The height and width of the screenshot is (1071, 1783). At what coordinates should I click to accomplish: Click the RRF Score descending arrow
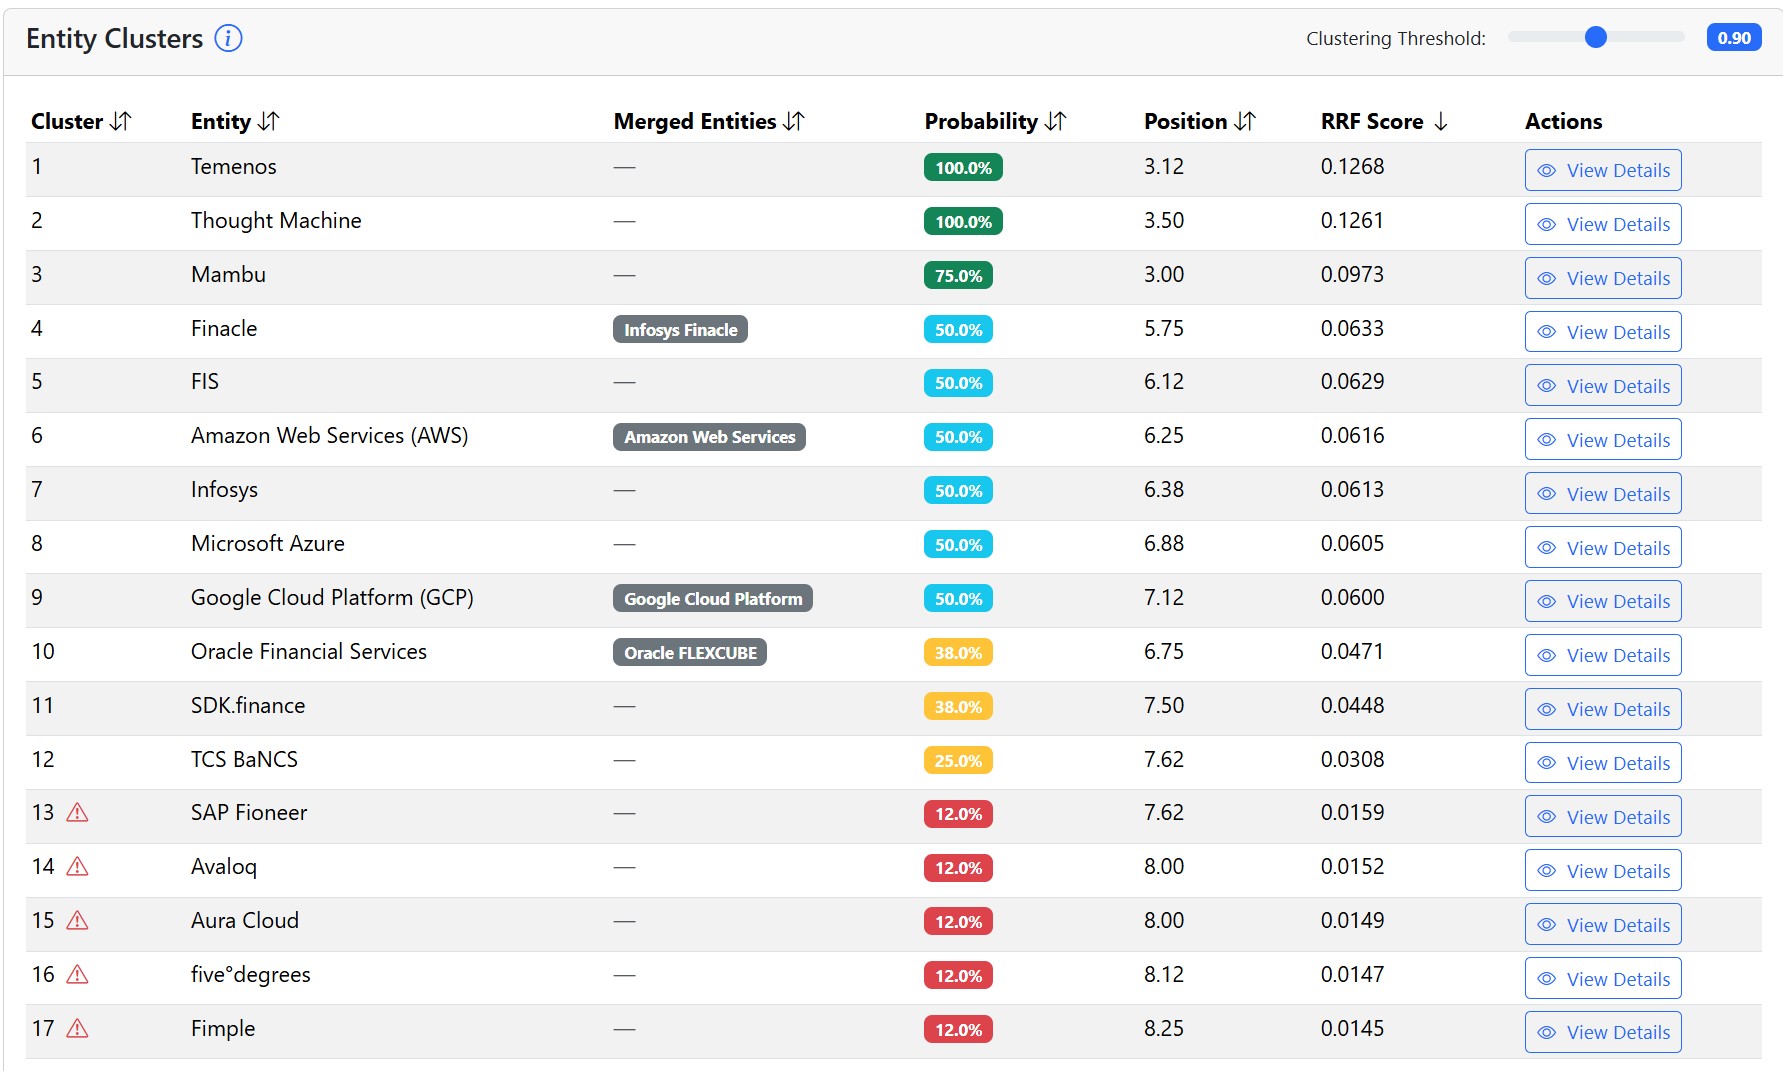pyautogui.click(x=1440, y=122)
